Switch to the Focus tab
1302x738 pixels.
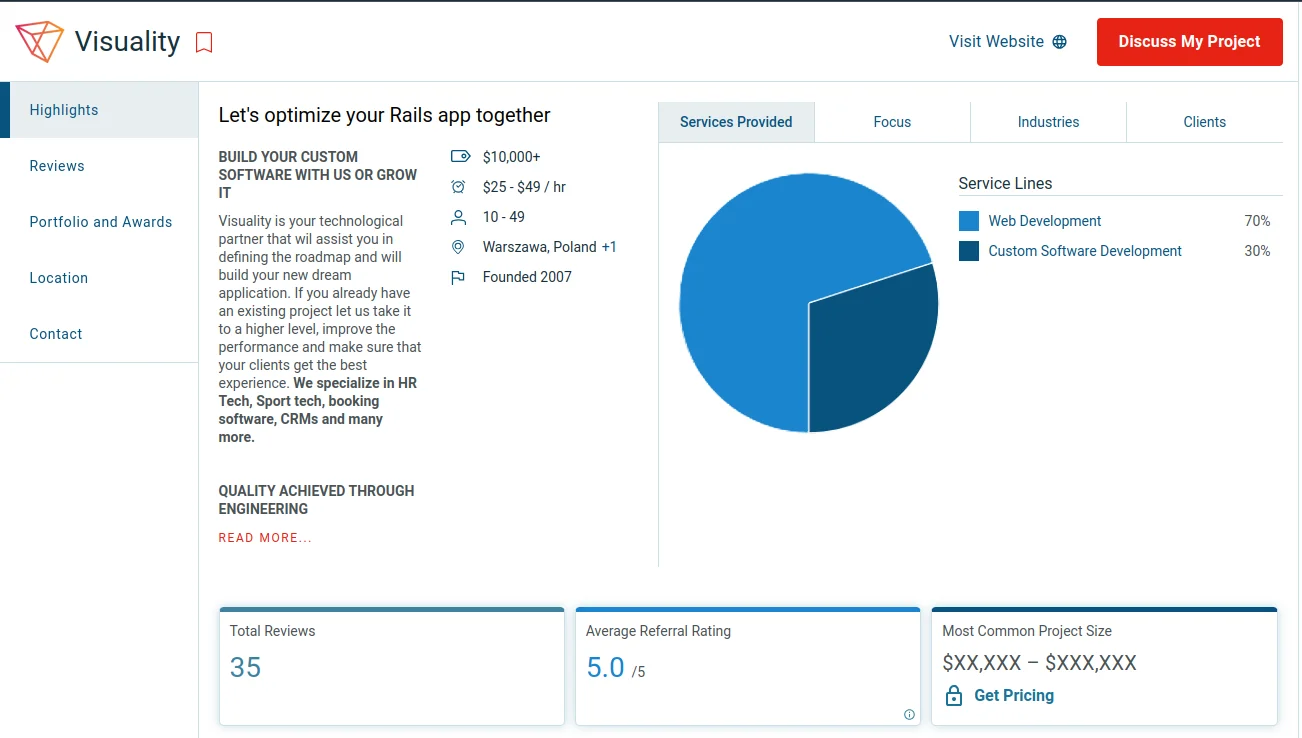point(892,122)
